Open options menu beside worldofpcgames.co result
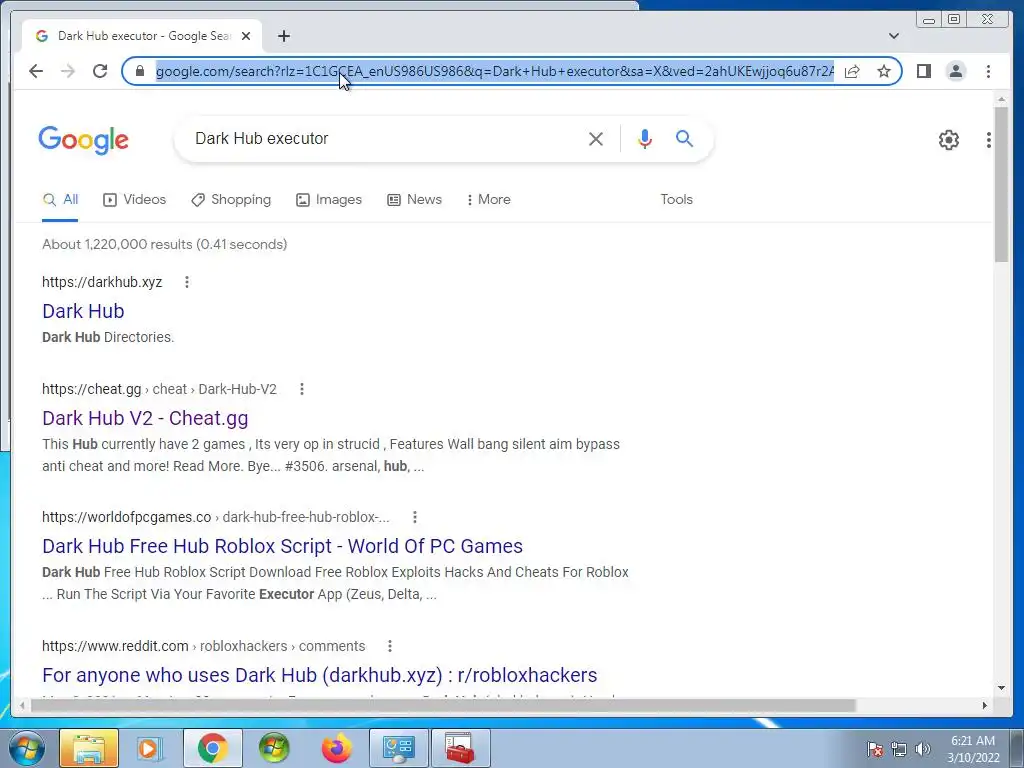This screenshot has height=768, width=1024. click(415, 517)
